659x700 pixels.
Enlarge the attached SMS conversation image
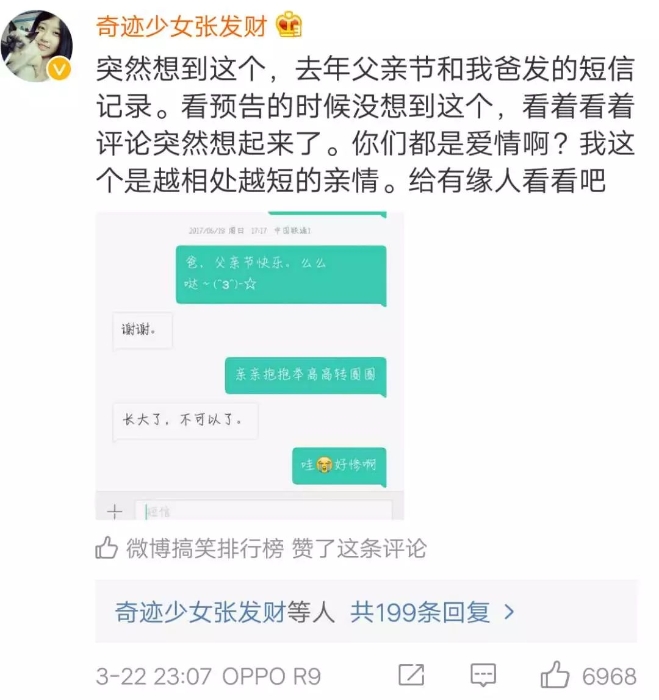pos(250,366)
